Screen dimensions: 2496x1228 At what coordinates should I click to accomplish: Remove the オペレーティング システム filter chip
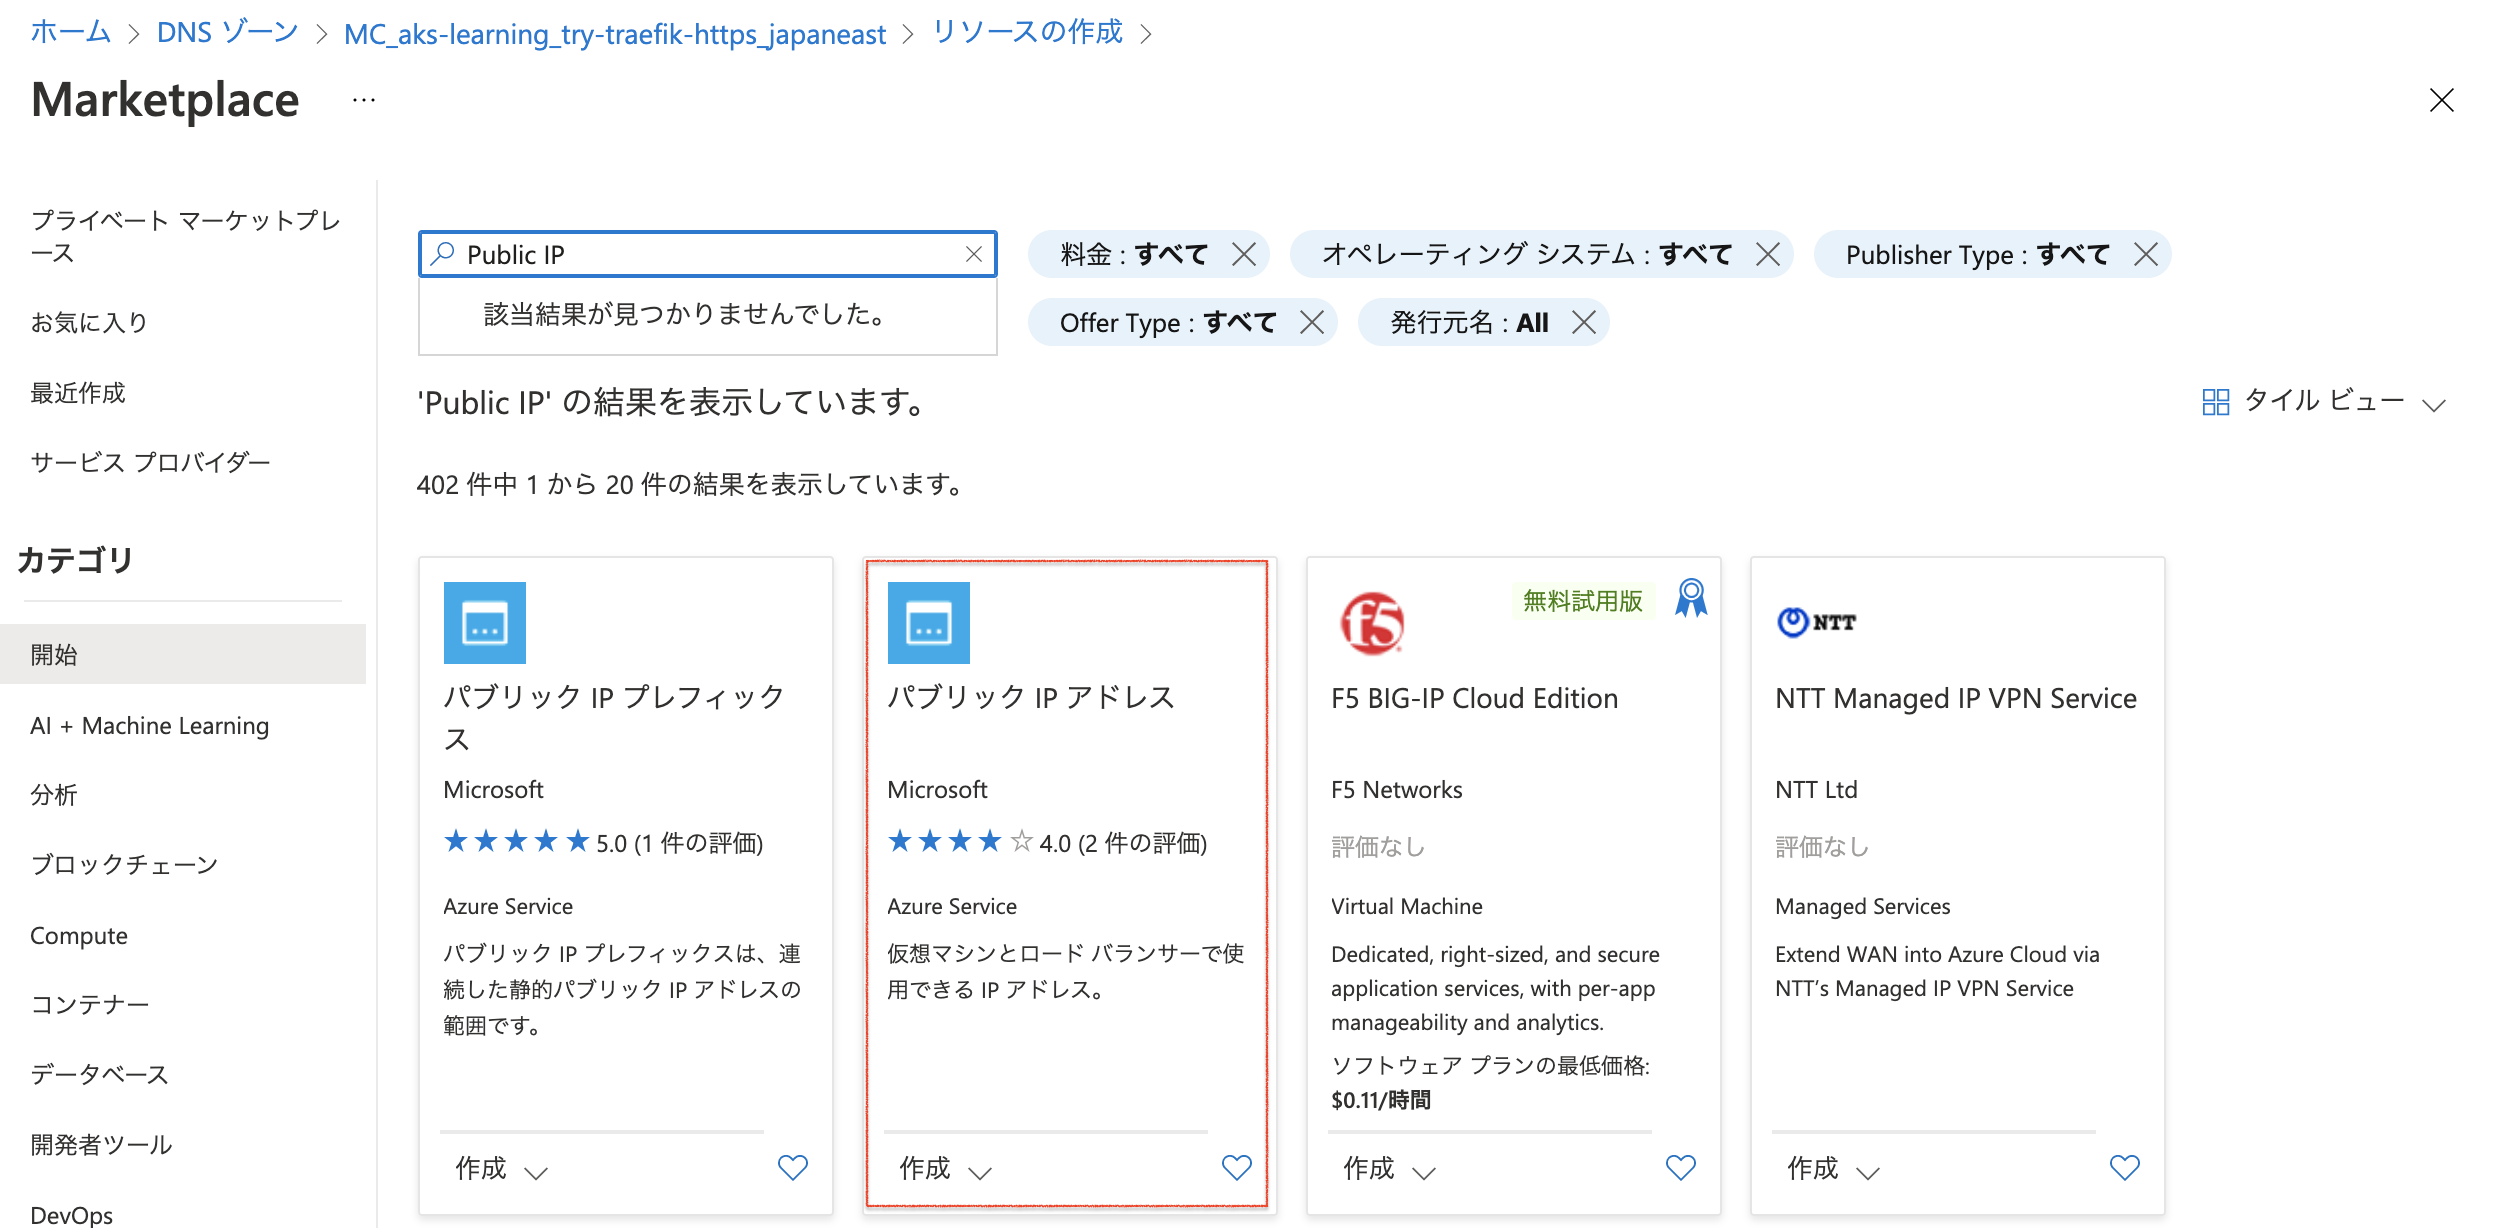point(1768,254)
